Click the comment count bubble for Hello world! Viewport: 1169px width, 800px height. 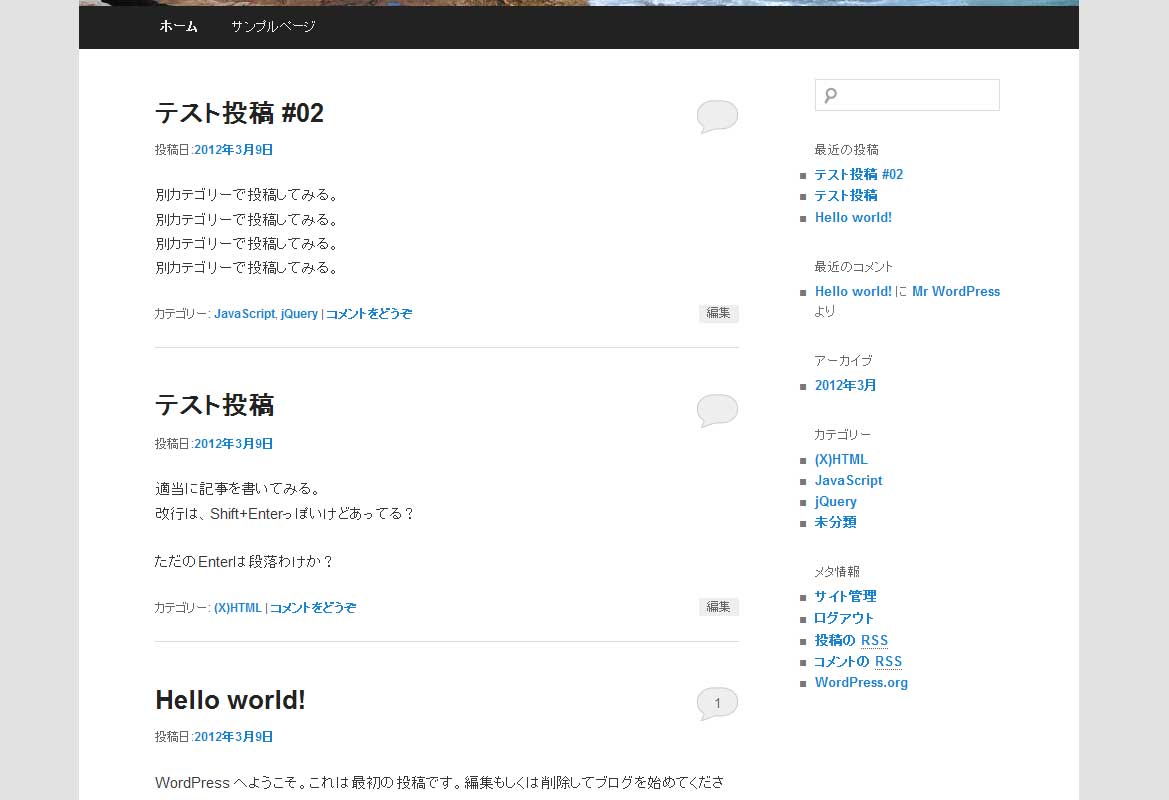(717, 704)
